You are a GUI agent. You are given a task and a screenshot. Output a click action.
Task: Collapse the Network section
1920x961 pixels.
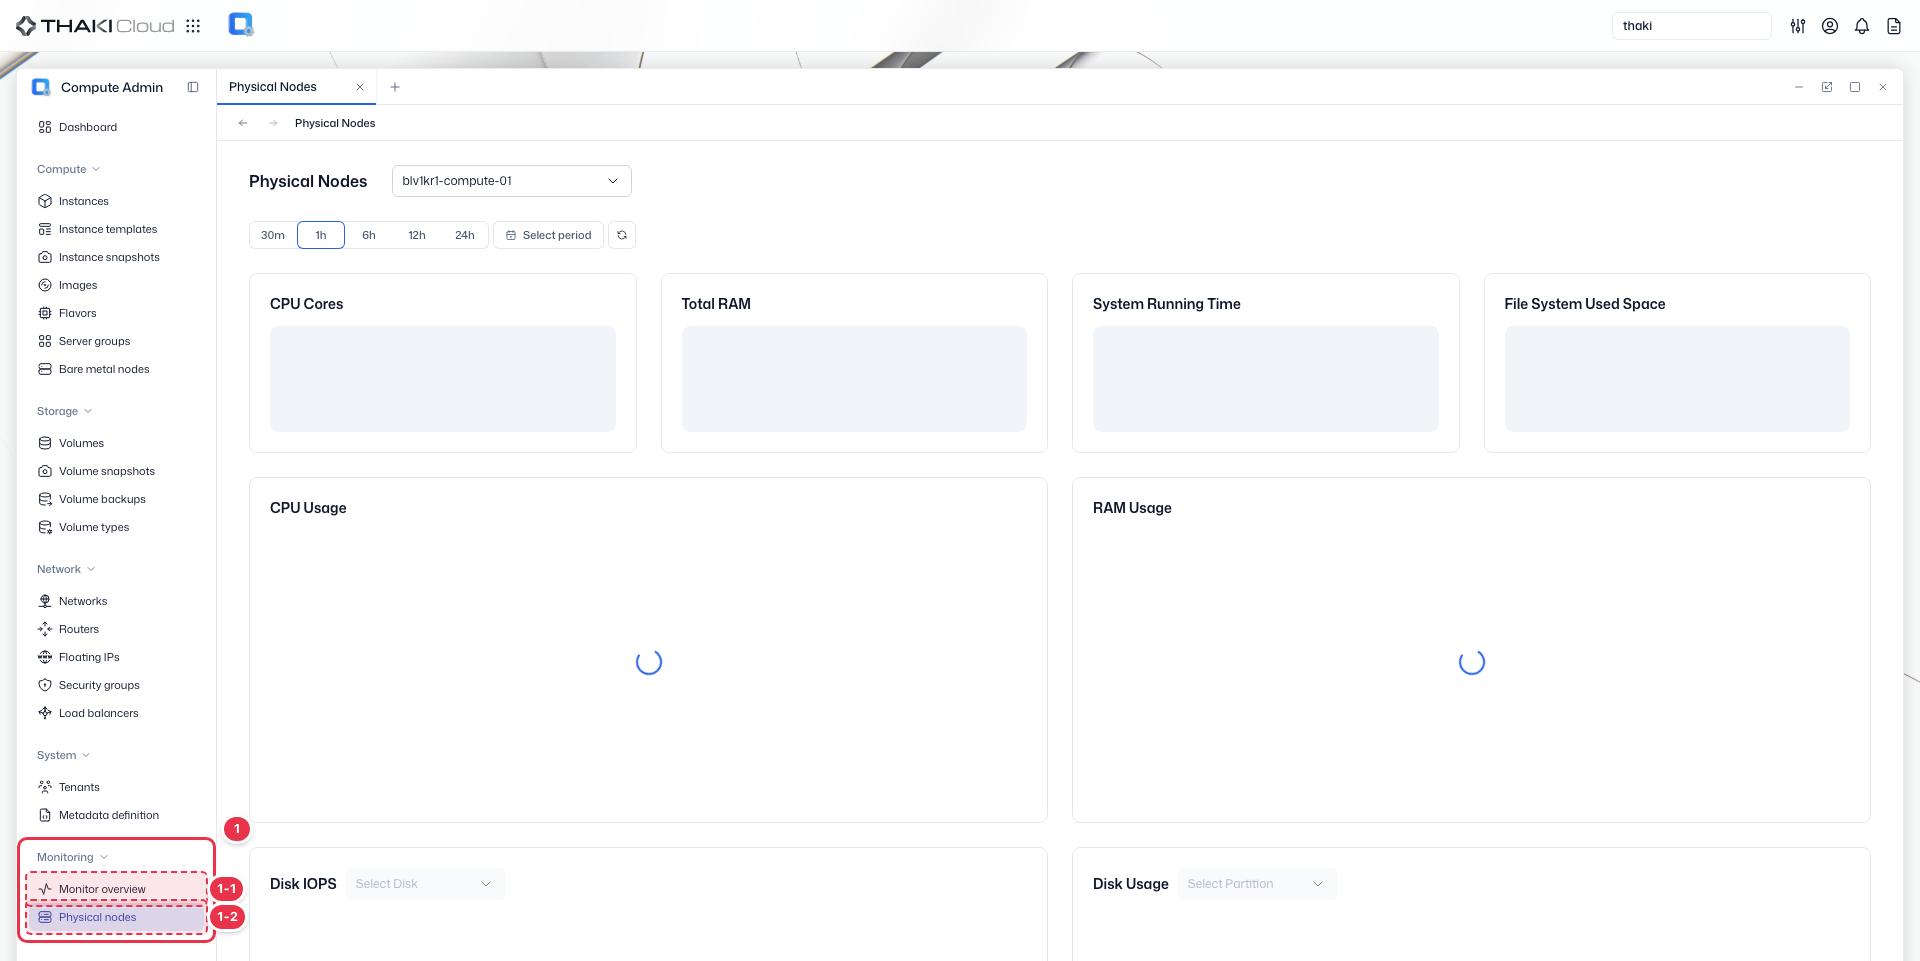pos(66,569)
